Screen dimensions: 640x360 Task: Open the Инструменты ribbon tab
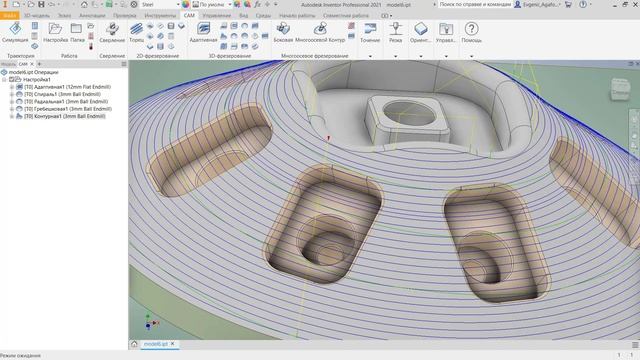(x=160, y=16)
